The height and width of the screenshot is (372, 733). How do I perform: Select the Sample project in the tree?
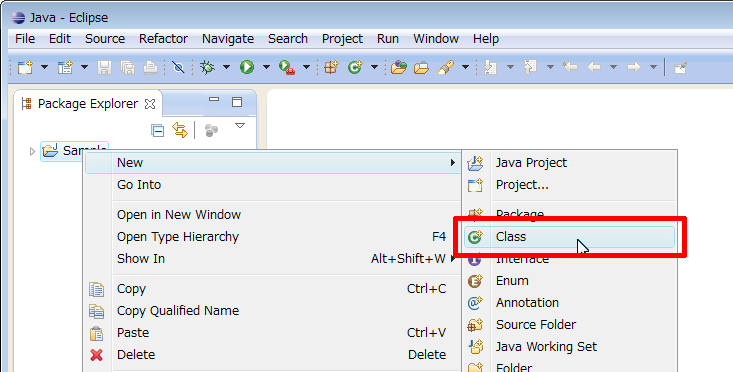[x=75, y=150]
